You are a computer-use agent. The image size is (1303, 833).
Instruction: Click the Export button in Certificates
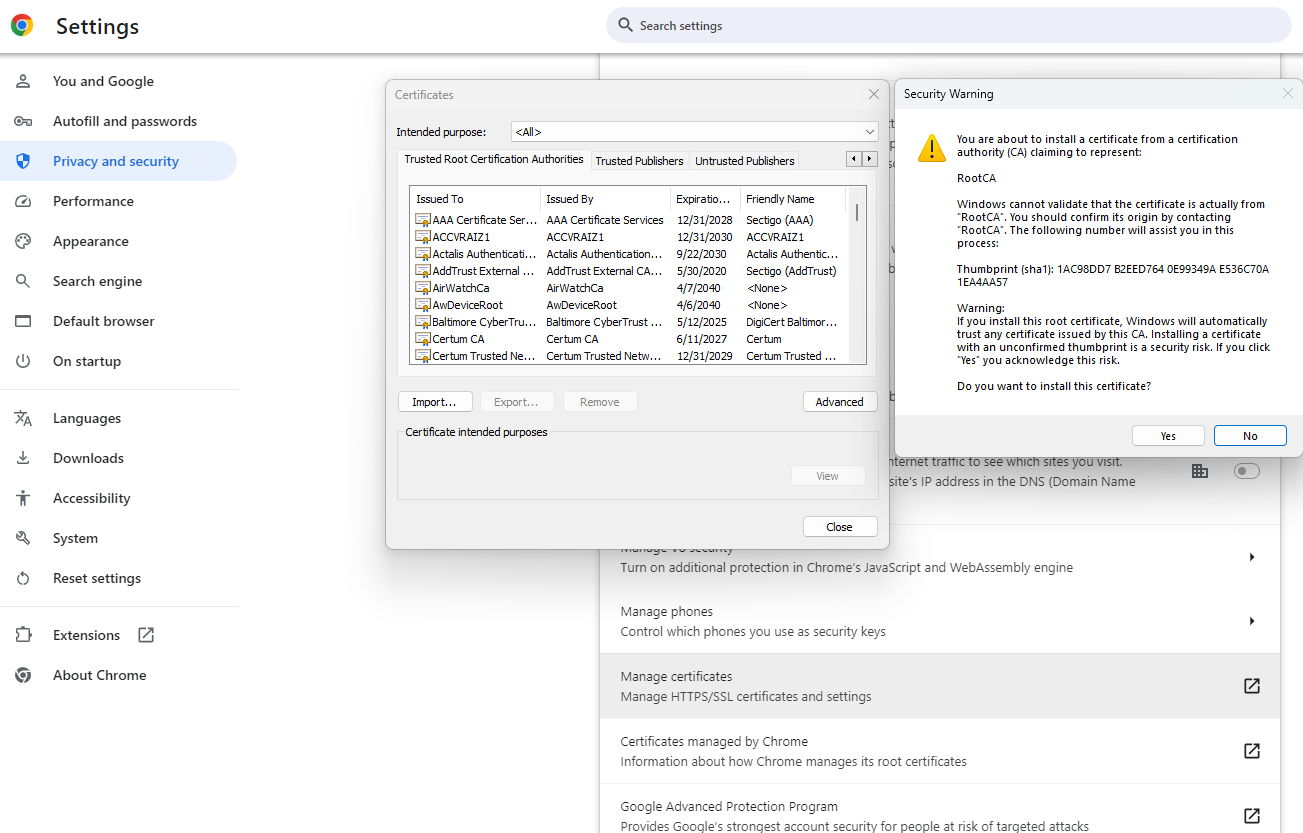[x=517, y=402]
